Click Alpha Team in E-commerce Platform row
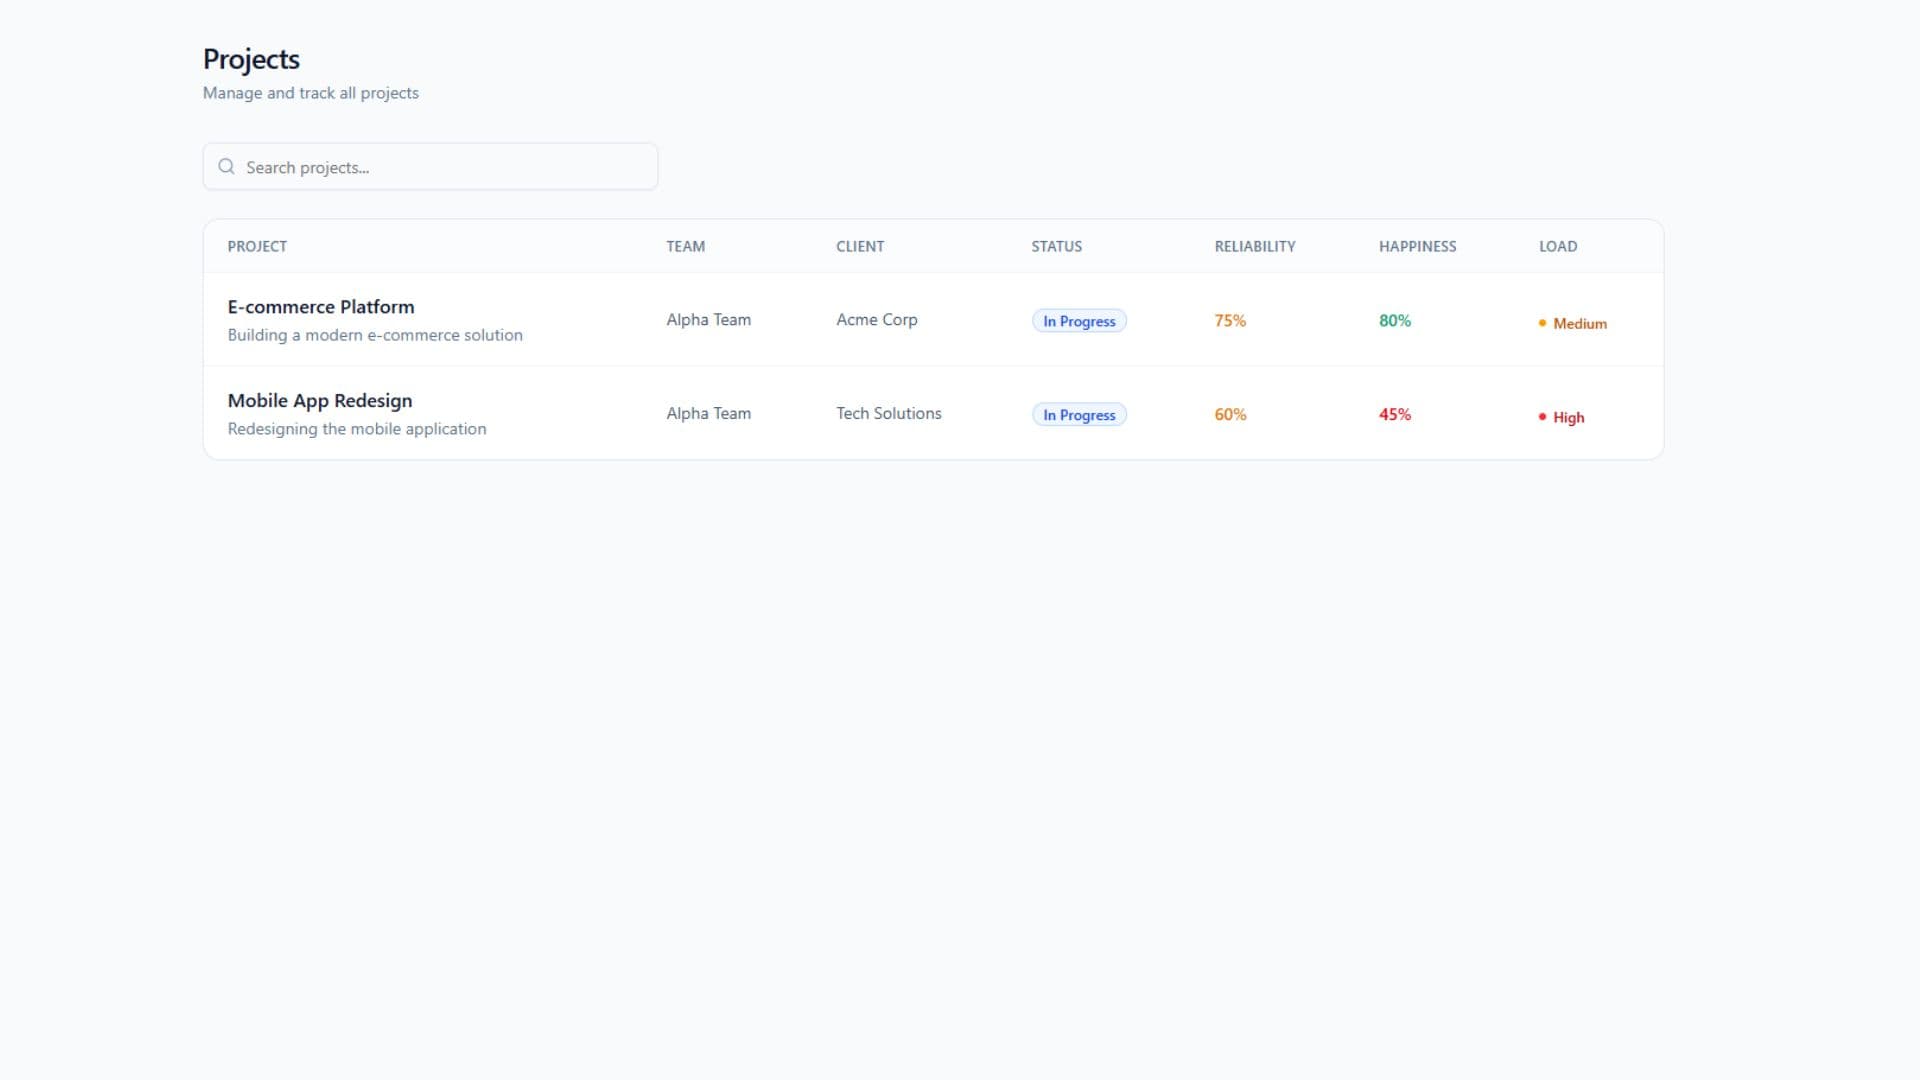 709,320
